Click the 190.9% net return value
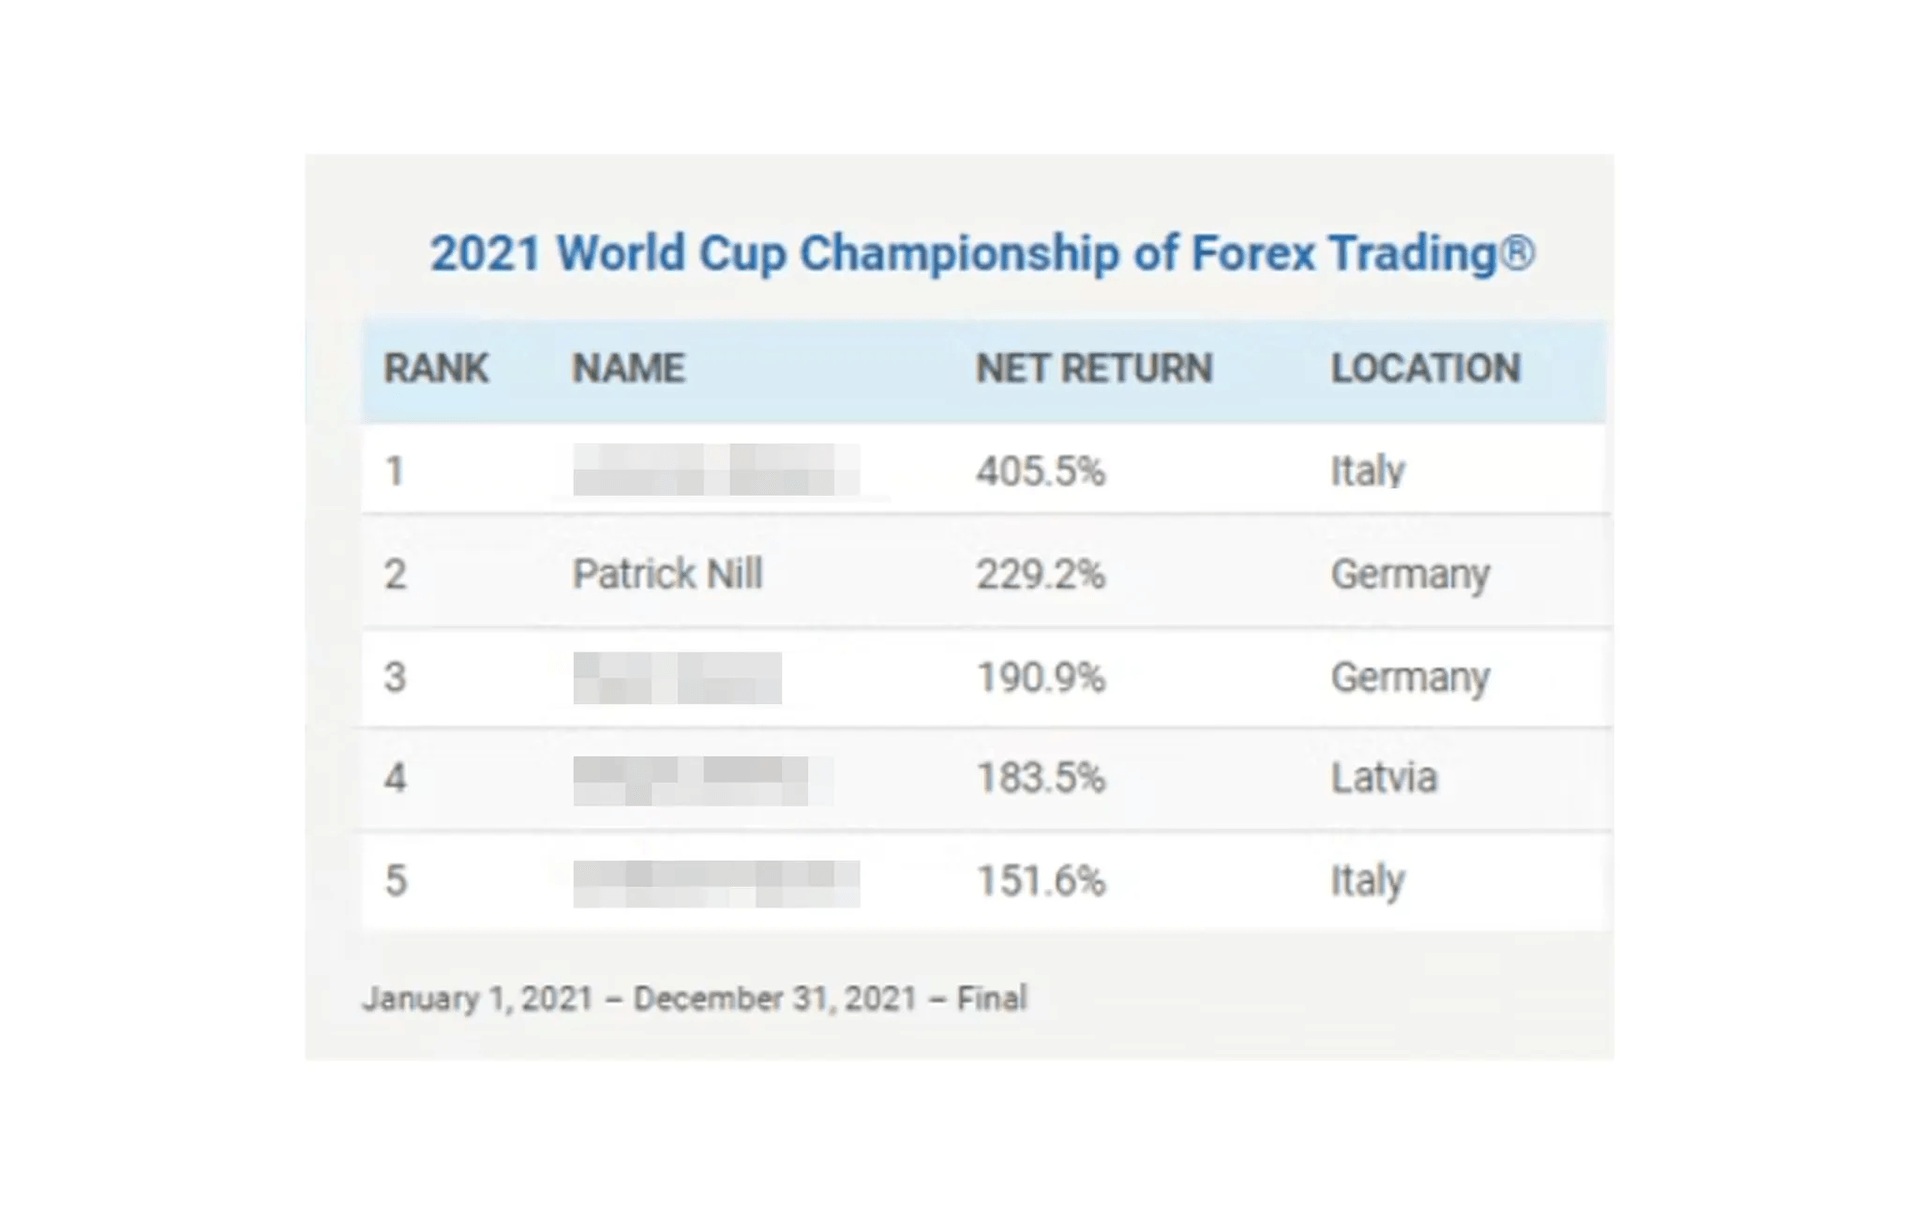The width and height of the screenshot is (1920, 1218). point(1040,678)
